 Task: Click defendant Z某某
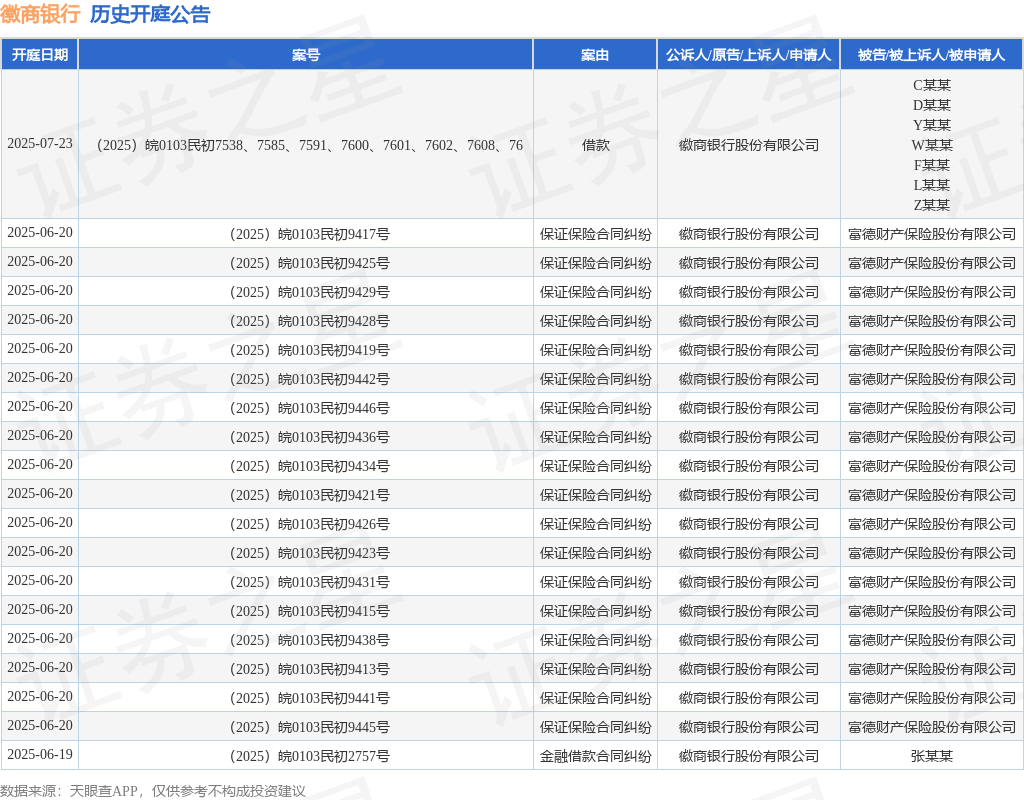[x=932, y=205]
